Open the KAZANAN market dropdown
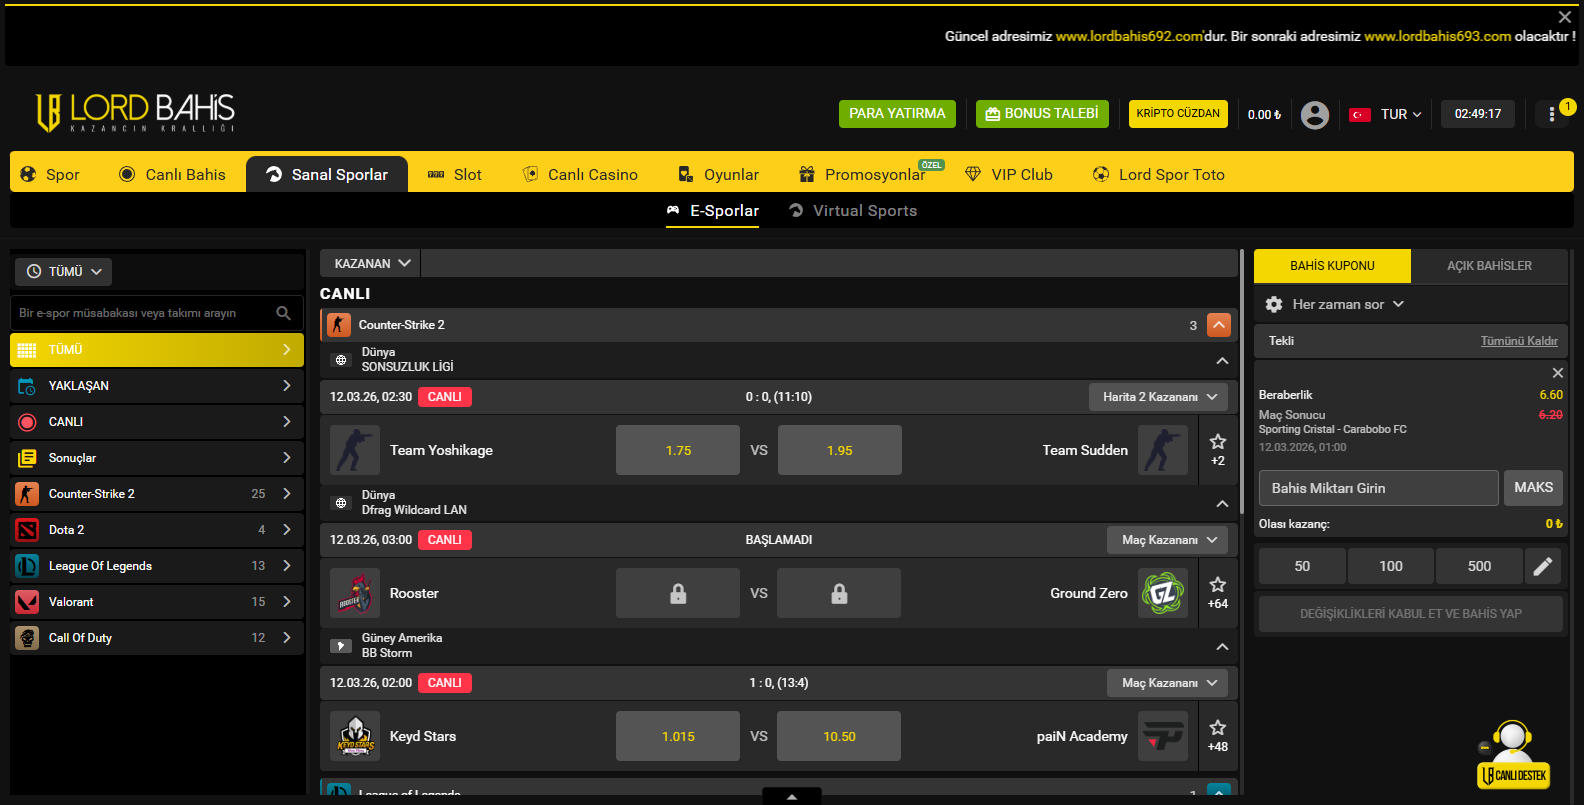 [x=371, y=263]
